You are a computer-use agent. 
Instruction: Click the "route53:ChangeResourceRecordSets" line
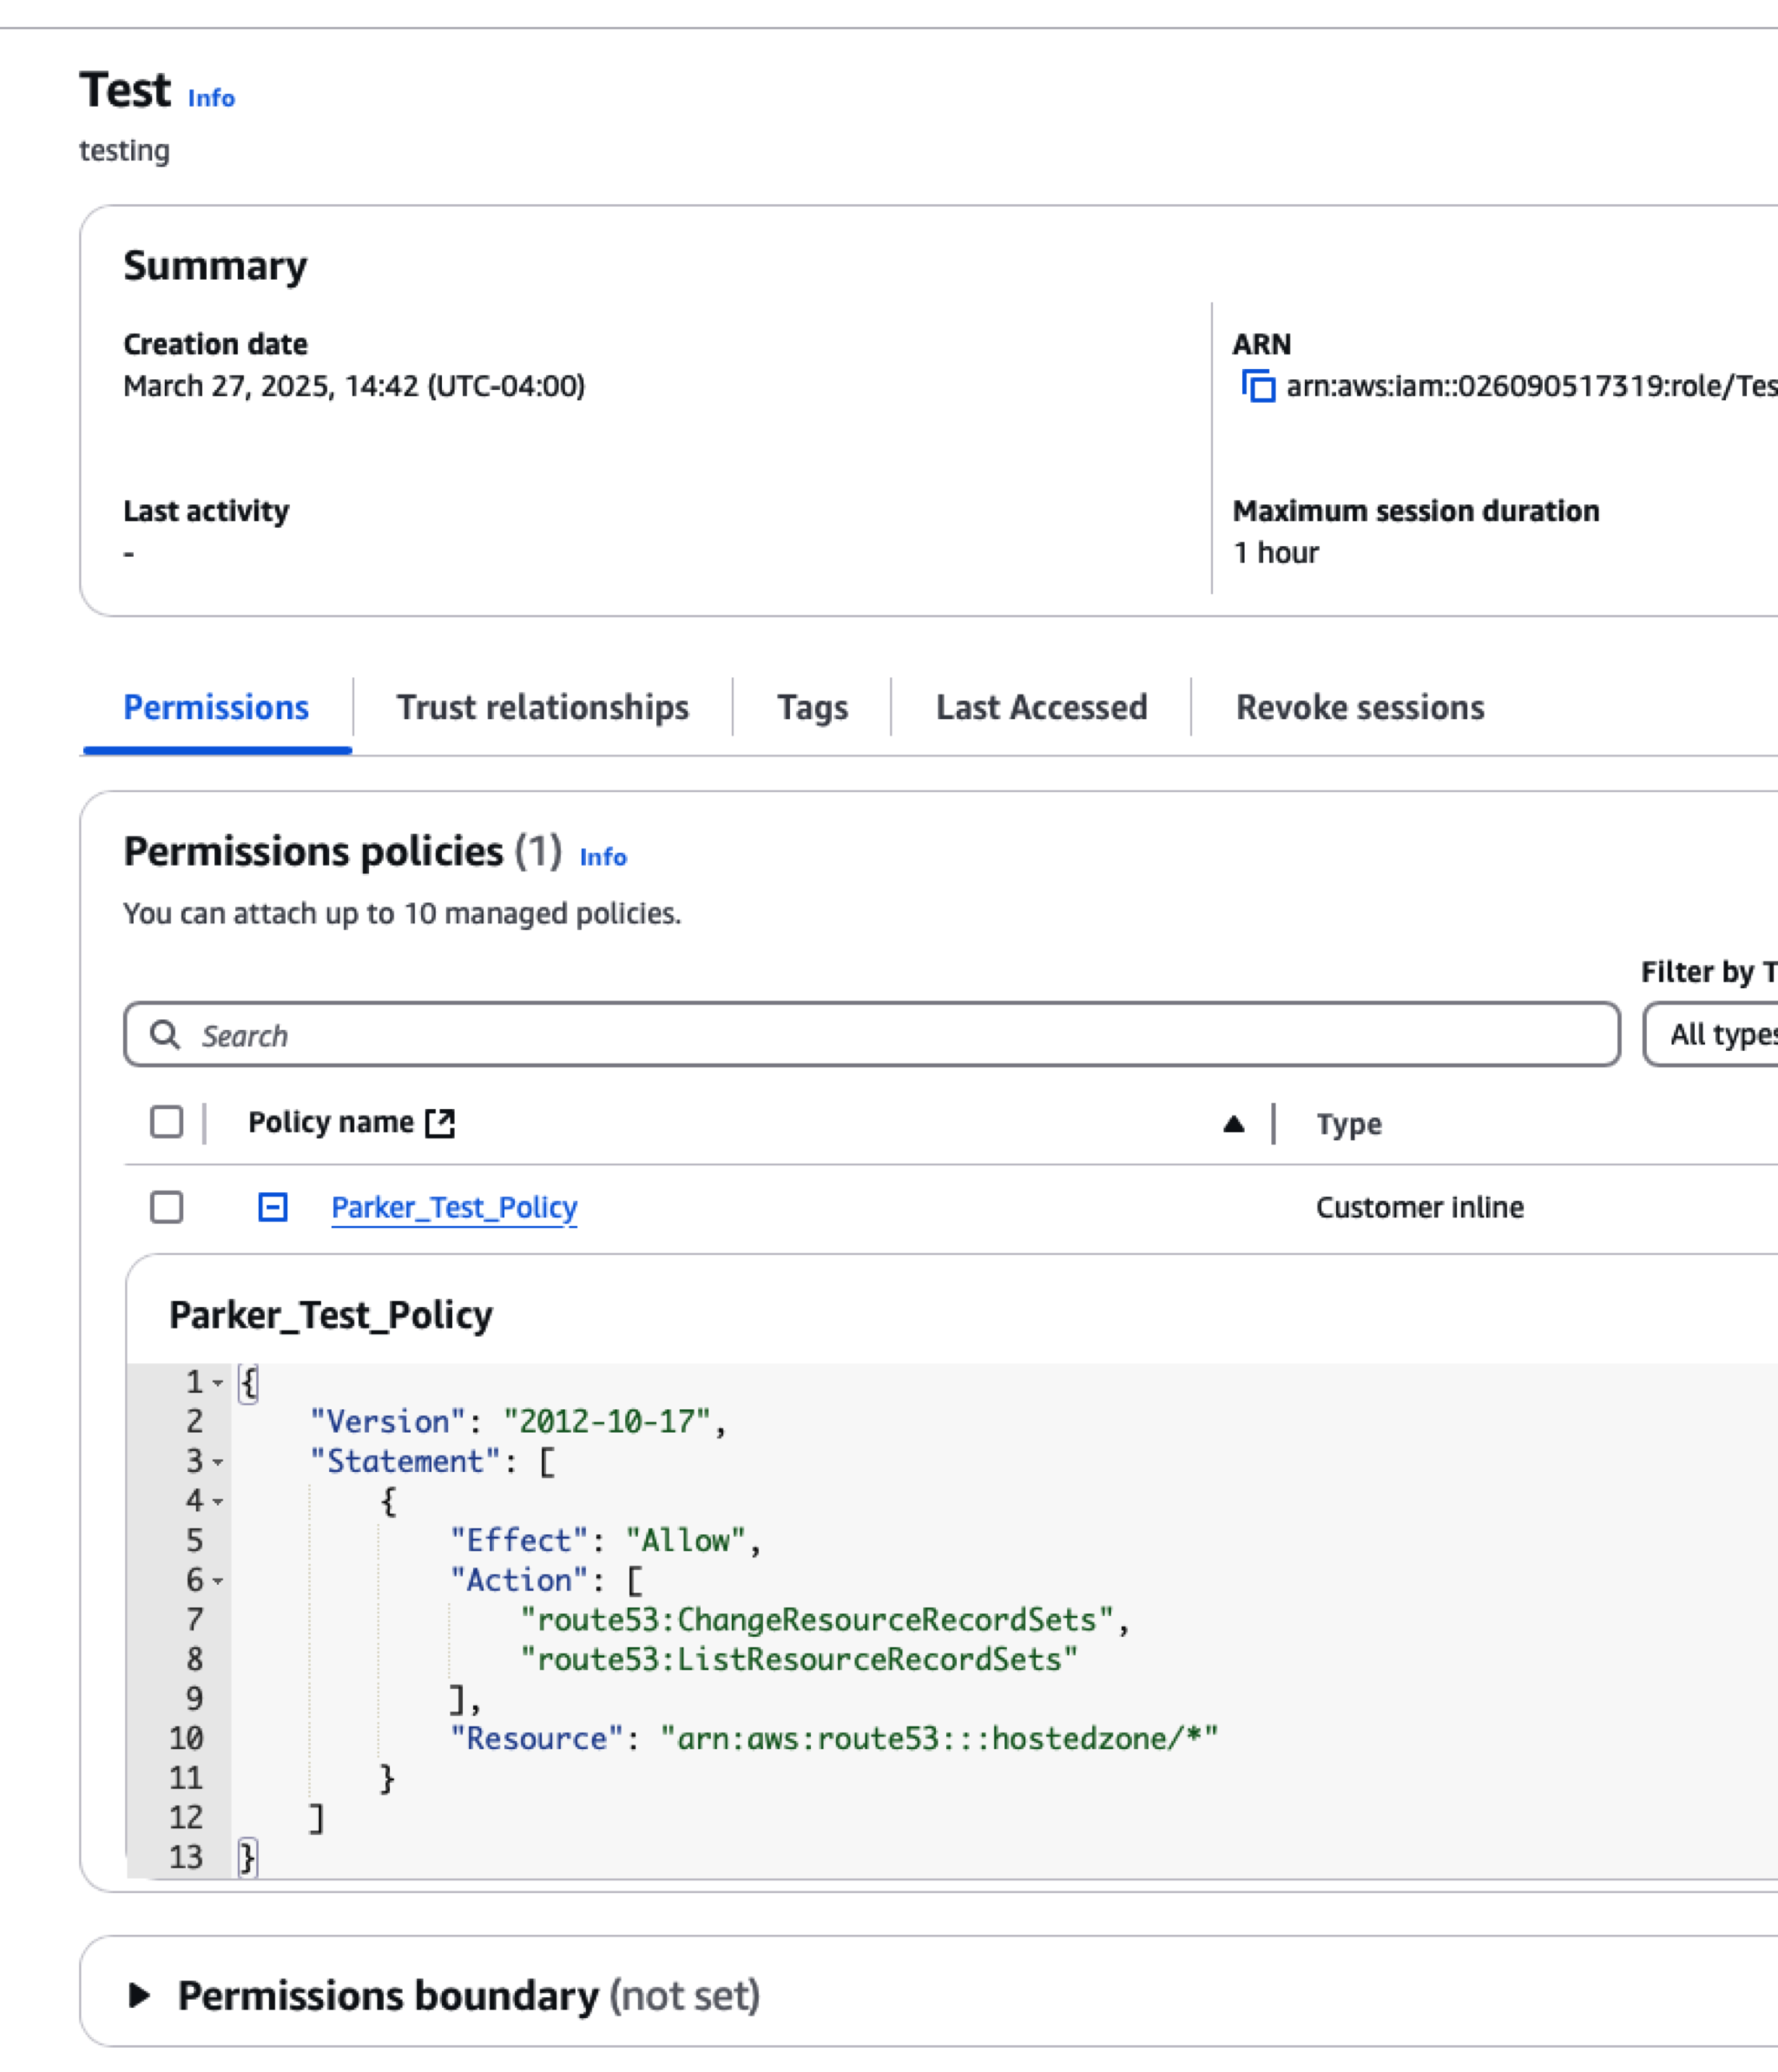point(825,1620)
